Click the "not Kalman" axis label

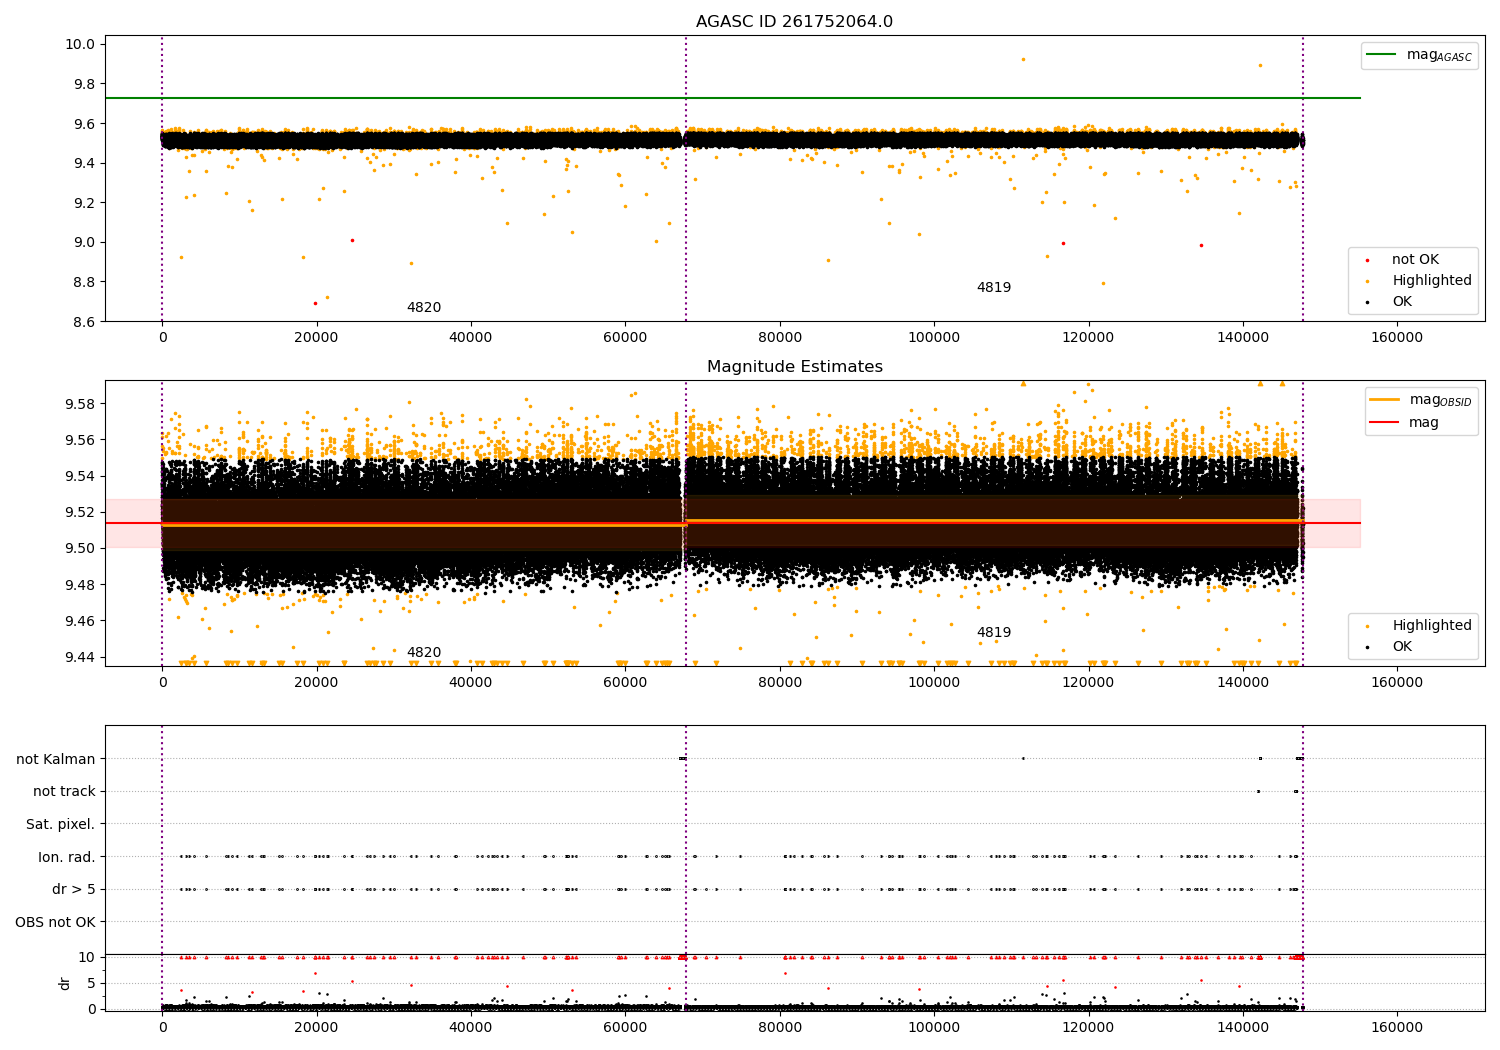(x=56, y=759)
